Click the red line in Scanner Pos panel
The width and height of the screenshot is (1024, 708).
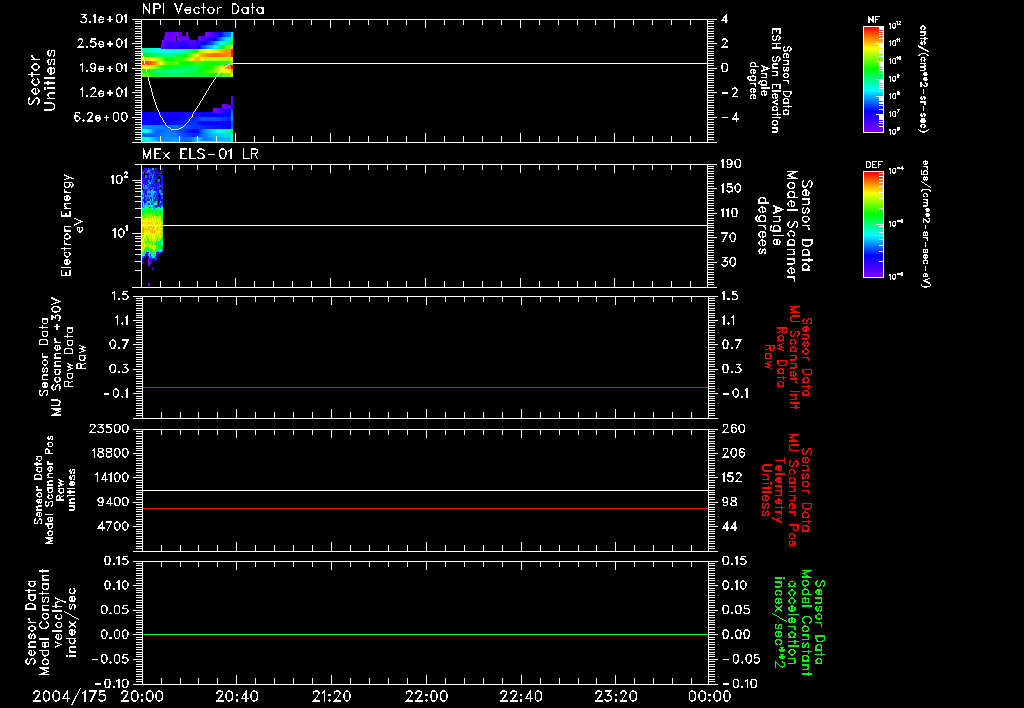point(425,508)
